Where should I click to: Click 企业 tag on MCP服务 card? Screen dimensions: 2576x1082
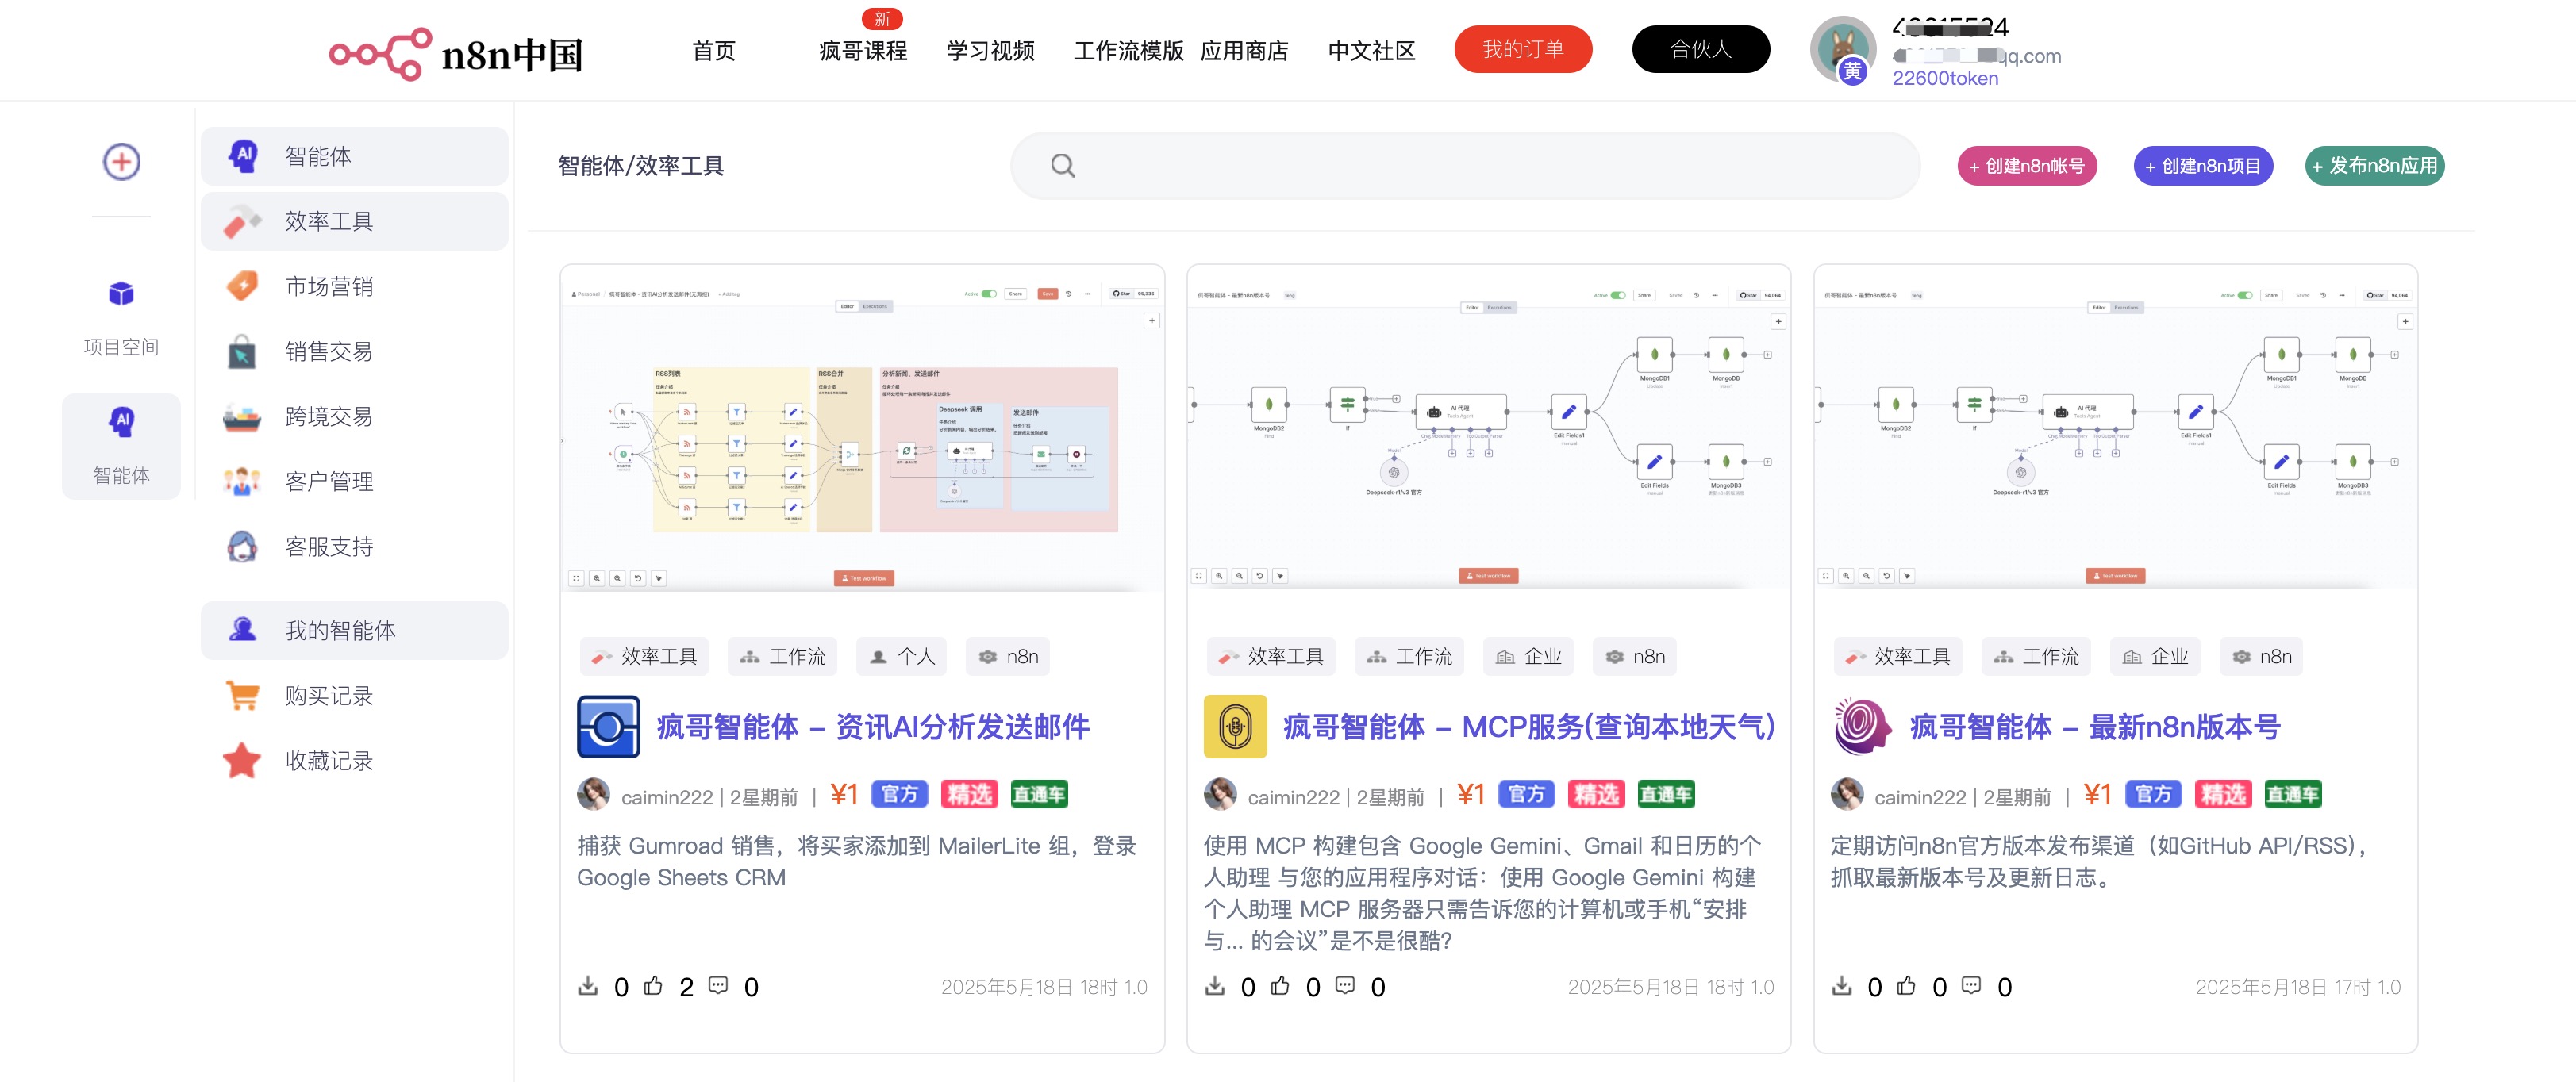click(x=1529, y=656)
